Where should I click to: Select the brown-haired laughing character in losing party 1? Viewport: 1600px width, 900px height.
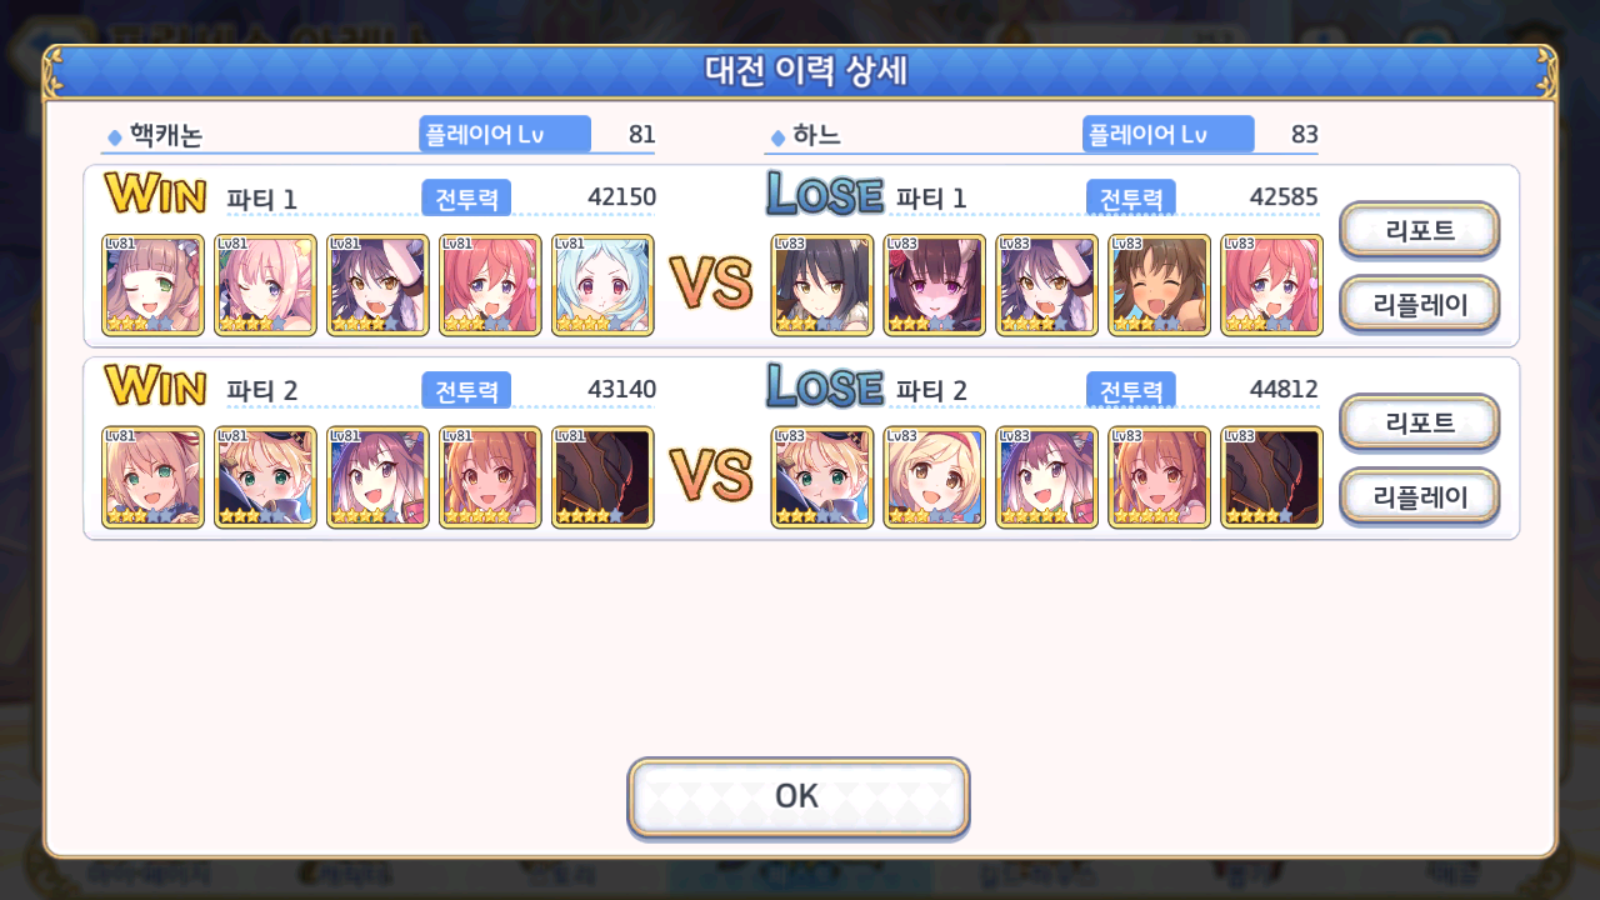(x=1159, y=285)
